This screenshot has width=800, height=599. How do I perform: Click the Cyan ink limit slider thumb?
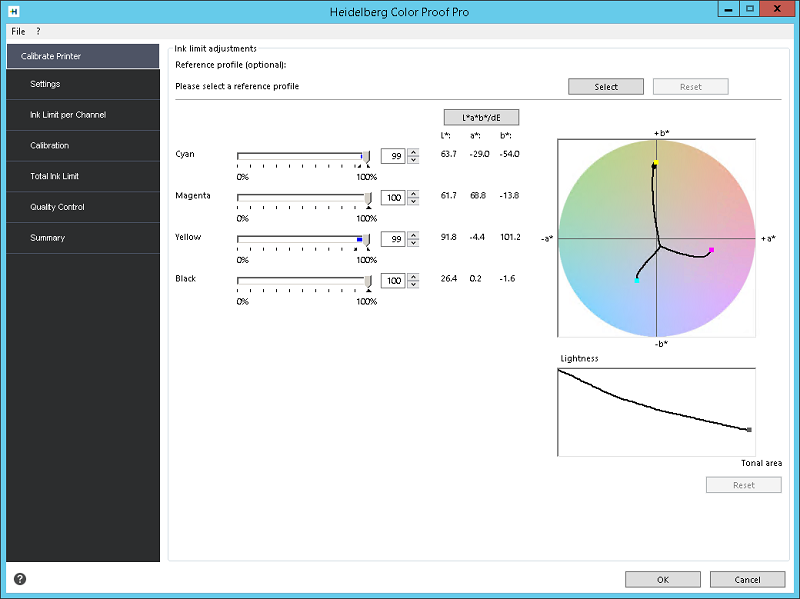(366, 157)
